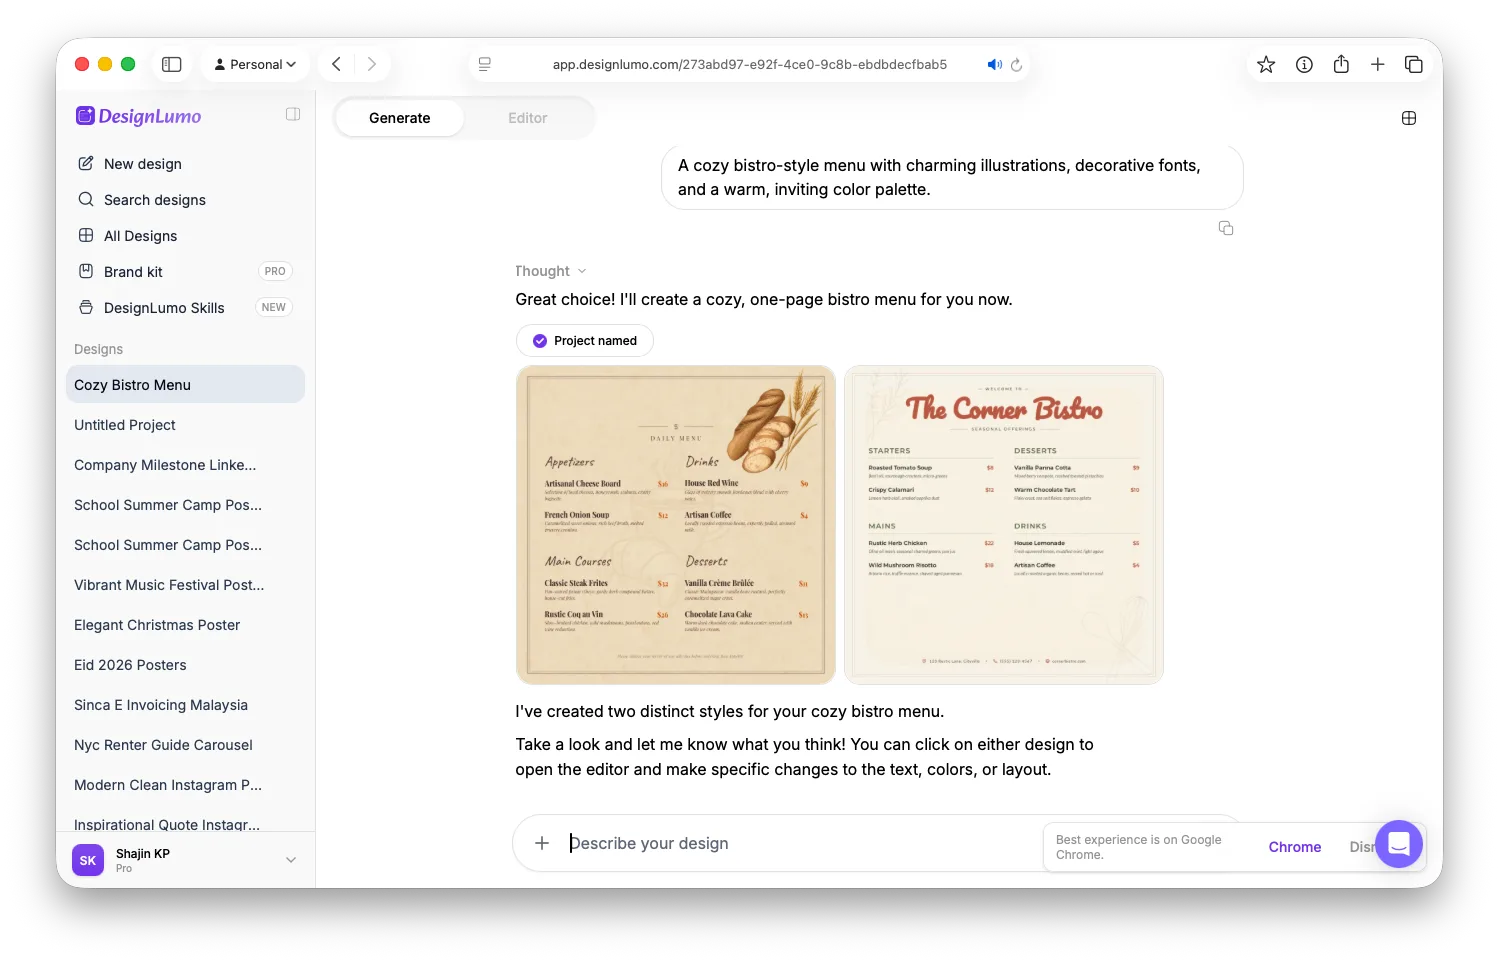Mute the tab audio speaker icon
Image resolution: width=1499 pixels, height=962 pixels.
(994, 64)
